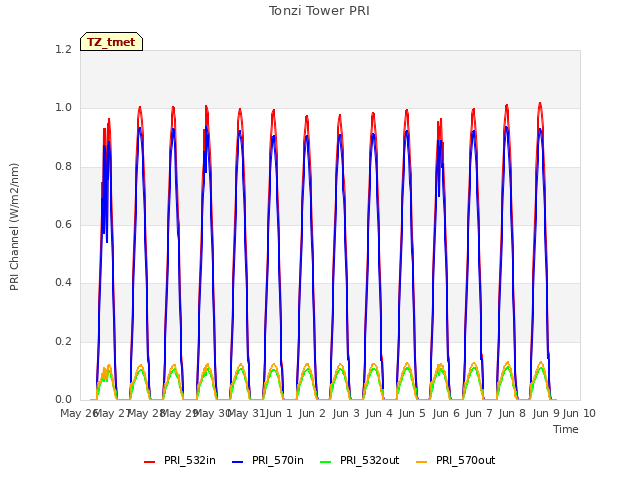Image resolution: width=640 pixels, height=480 pixels.
Task: Click the x-axis tick Jun 10
Action: coord(579,413)
